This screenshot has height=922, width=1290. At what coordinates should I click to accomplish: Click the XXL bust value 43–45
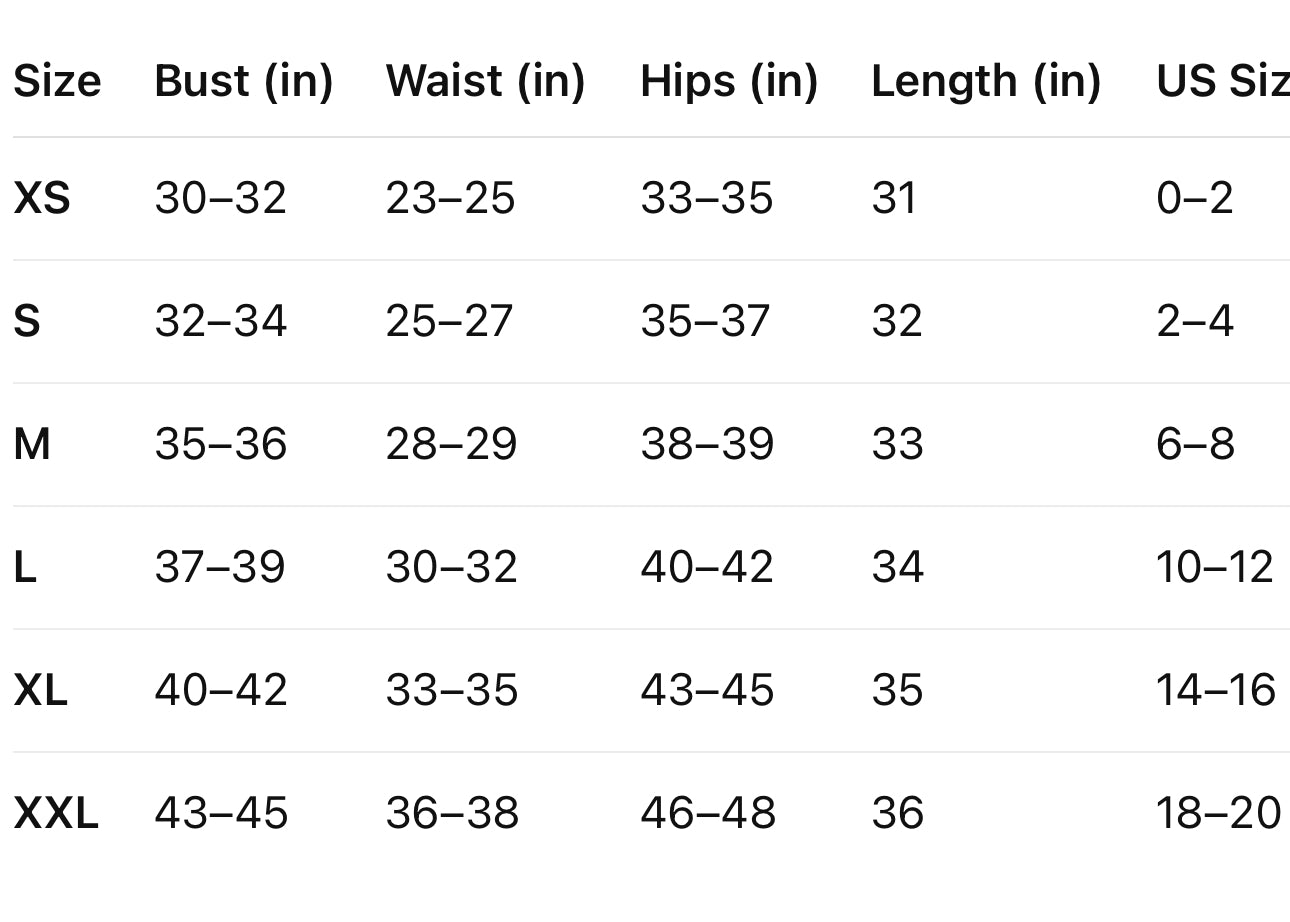tap(221, 813)
